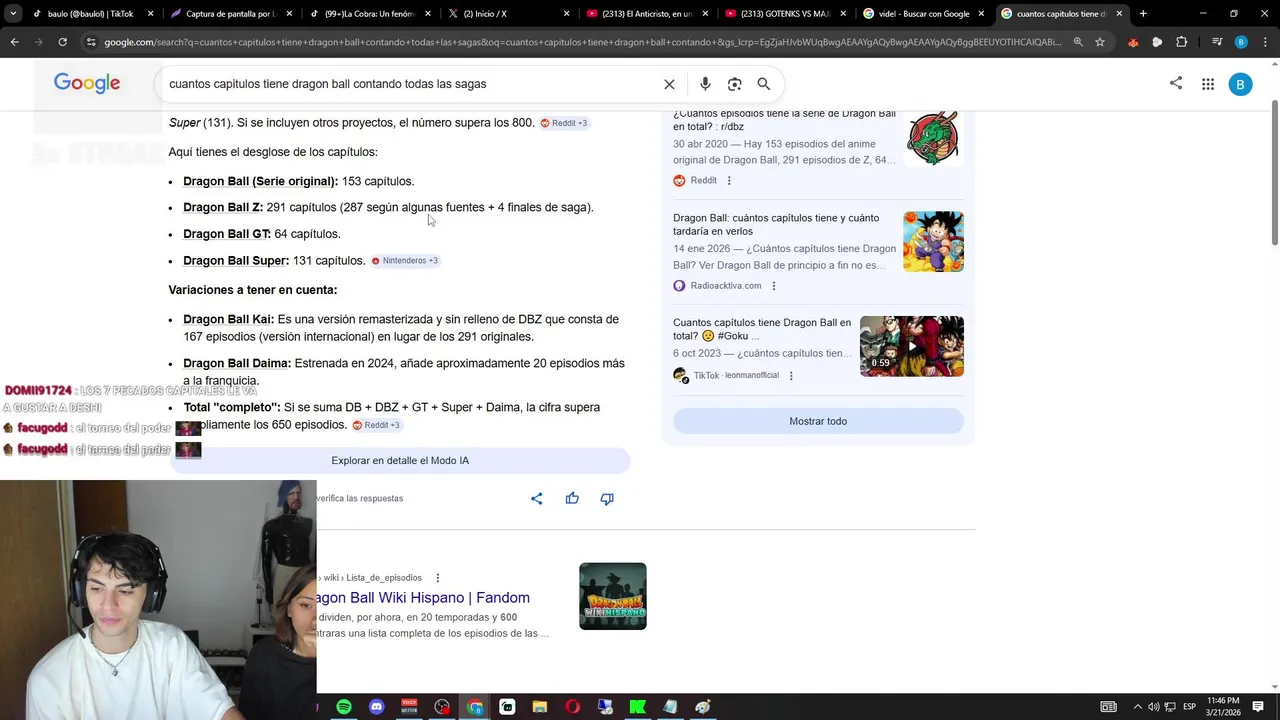This screenshot has height=720, width=1280.
Task: Open more options for the Reddit result
Action: click(729, 181)
